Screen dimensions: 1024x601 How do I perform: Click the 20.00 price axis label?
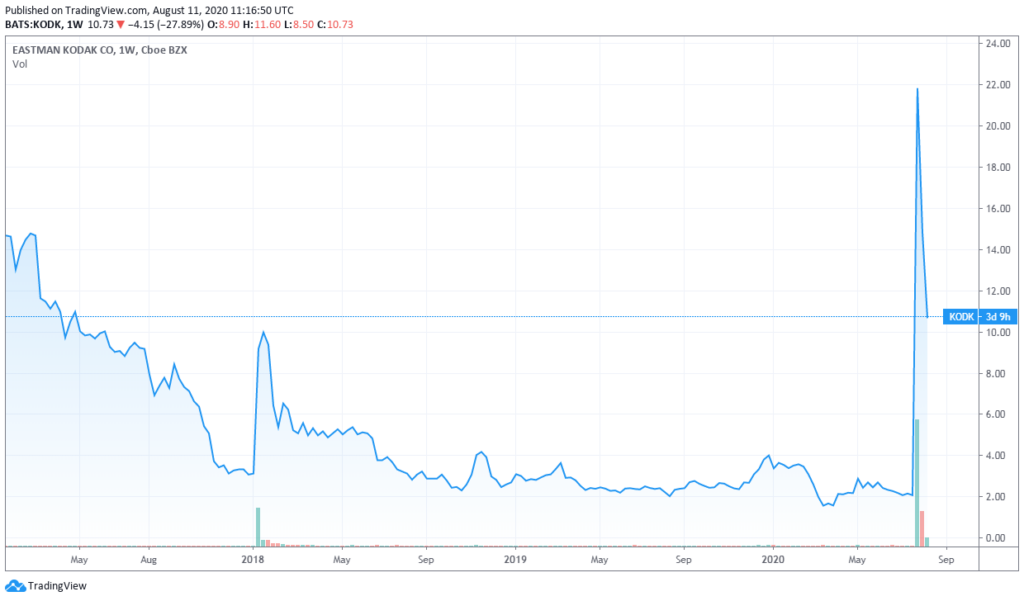coord(998,126)
